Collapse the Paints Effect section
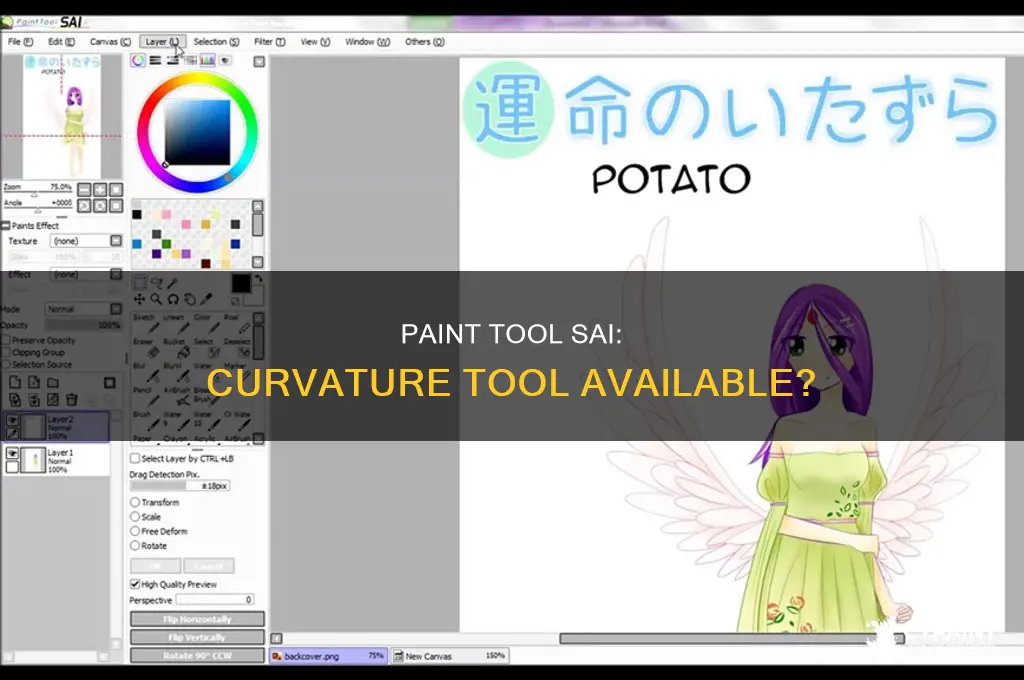 5,225
